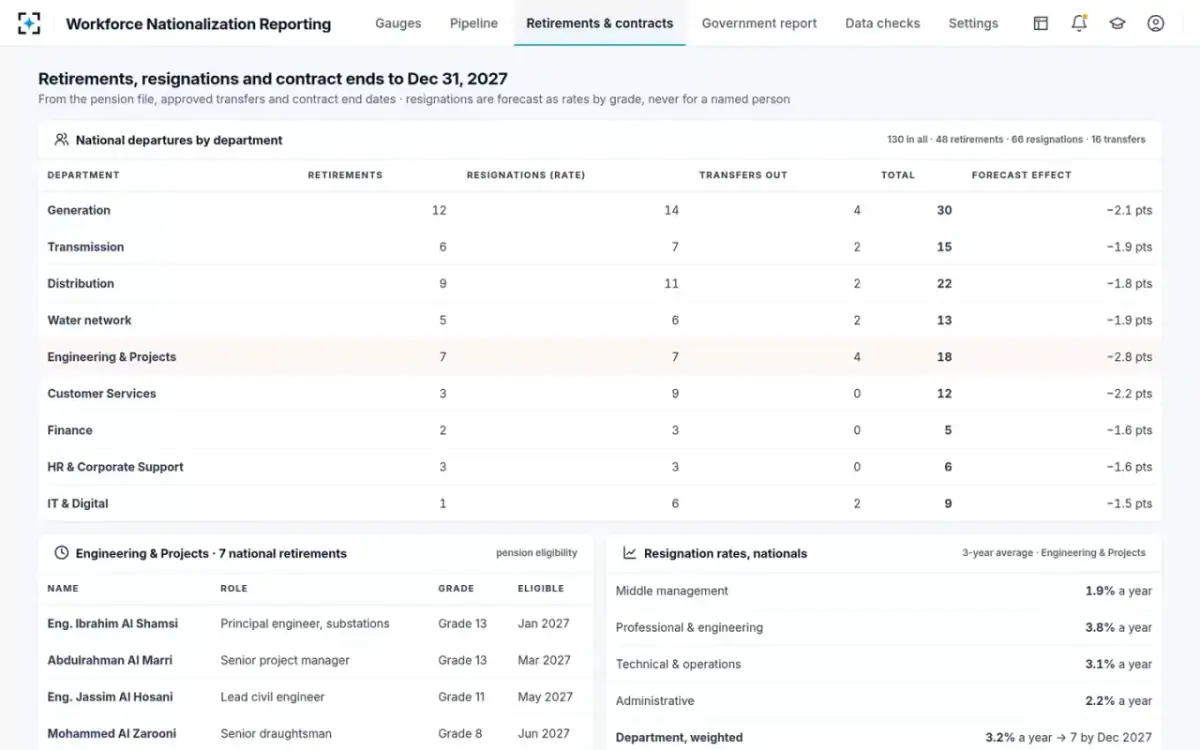Select the IT & Digital department row

coord(600,503)
